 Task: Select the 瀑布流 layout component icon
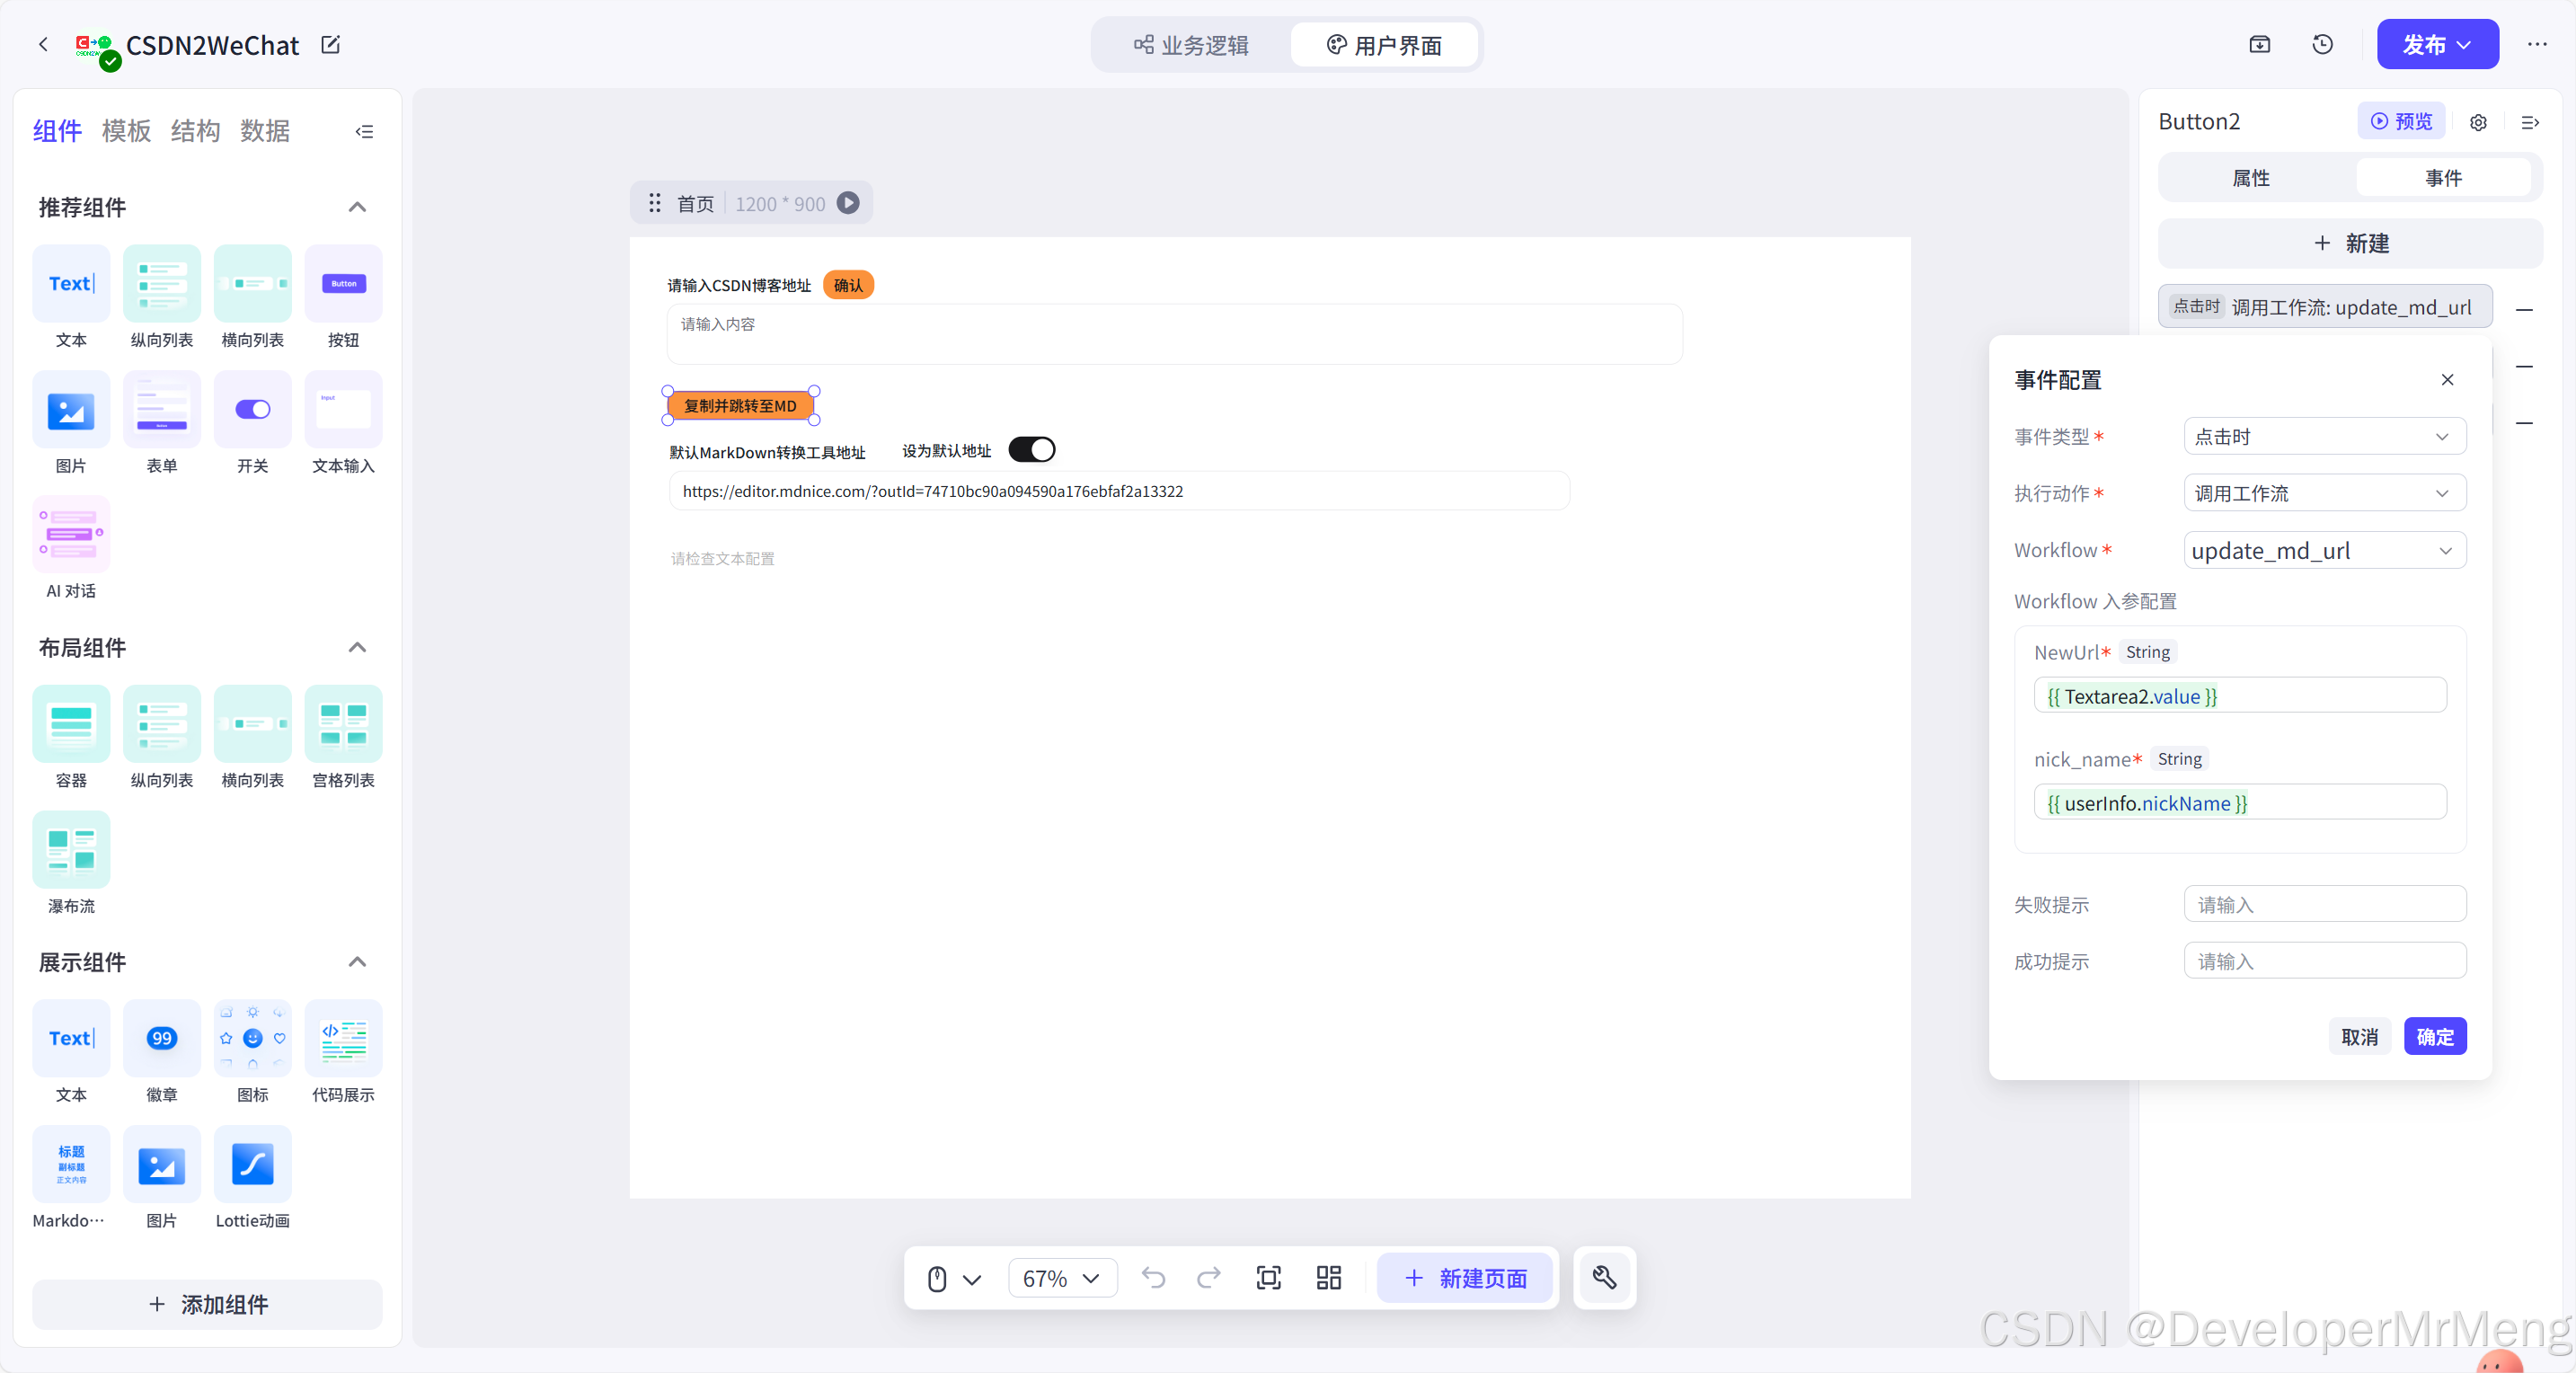71,850
